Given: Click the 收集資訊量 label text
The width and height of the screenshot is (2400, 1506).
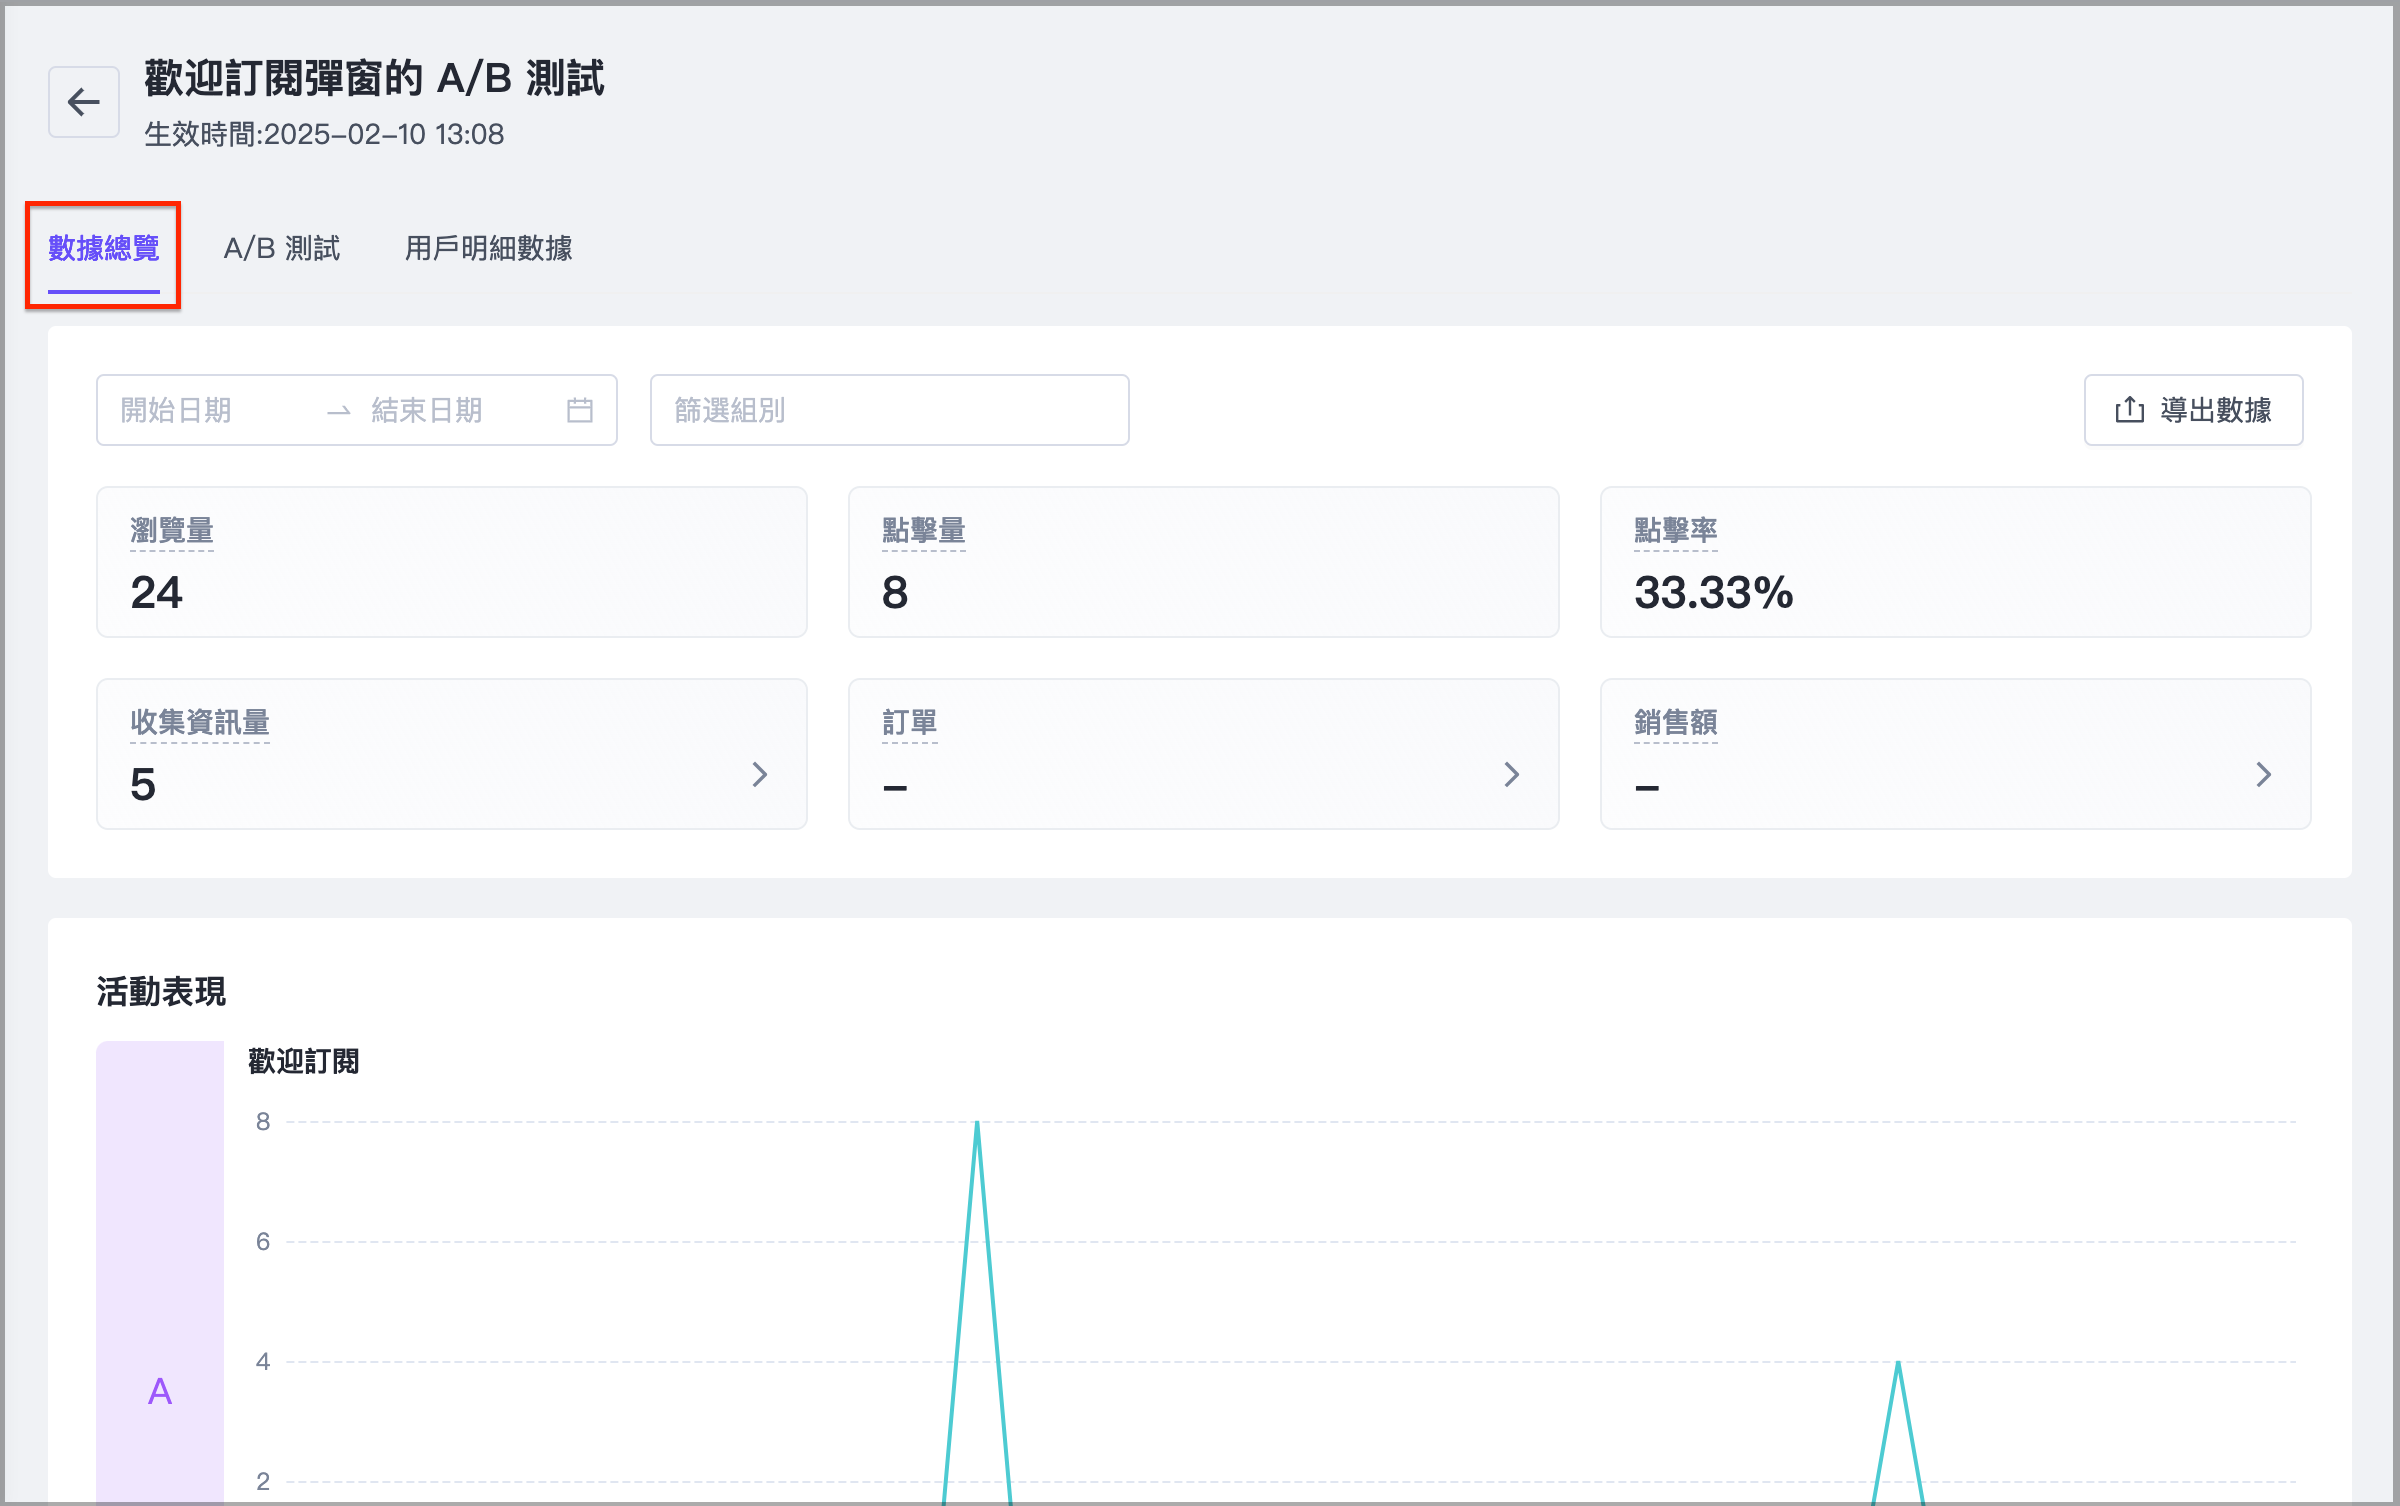Looking at the screenshot, I should [x=200, y=722].
